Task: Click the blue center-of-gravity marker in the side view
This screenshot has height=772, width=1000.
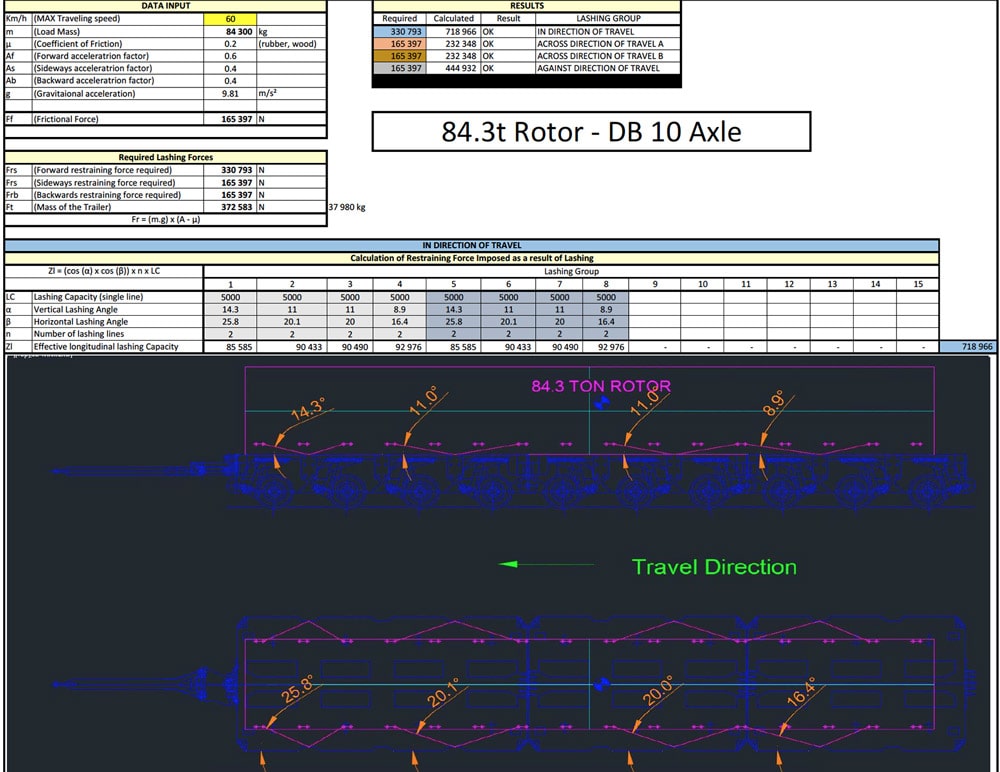Action: pyautogui.click(x=601, y=403)
